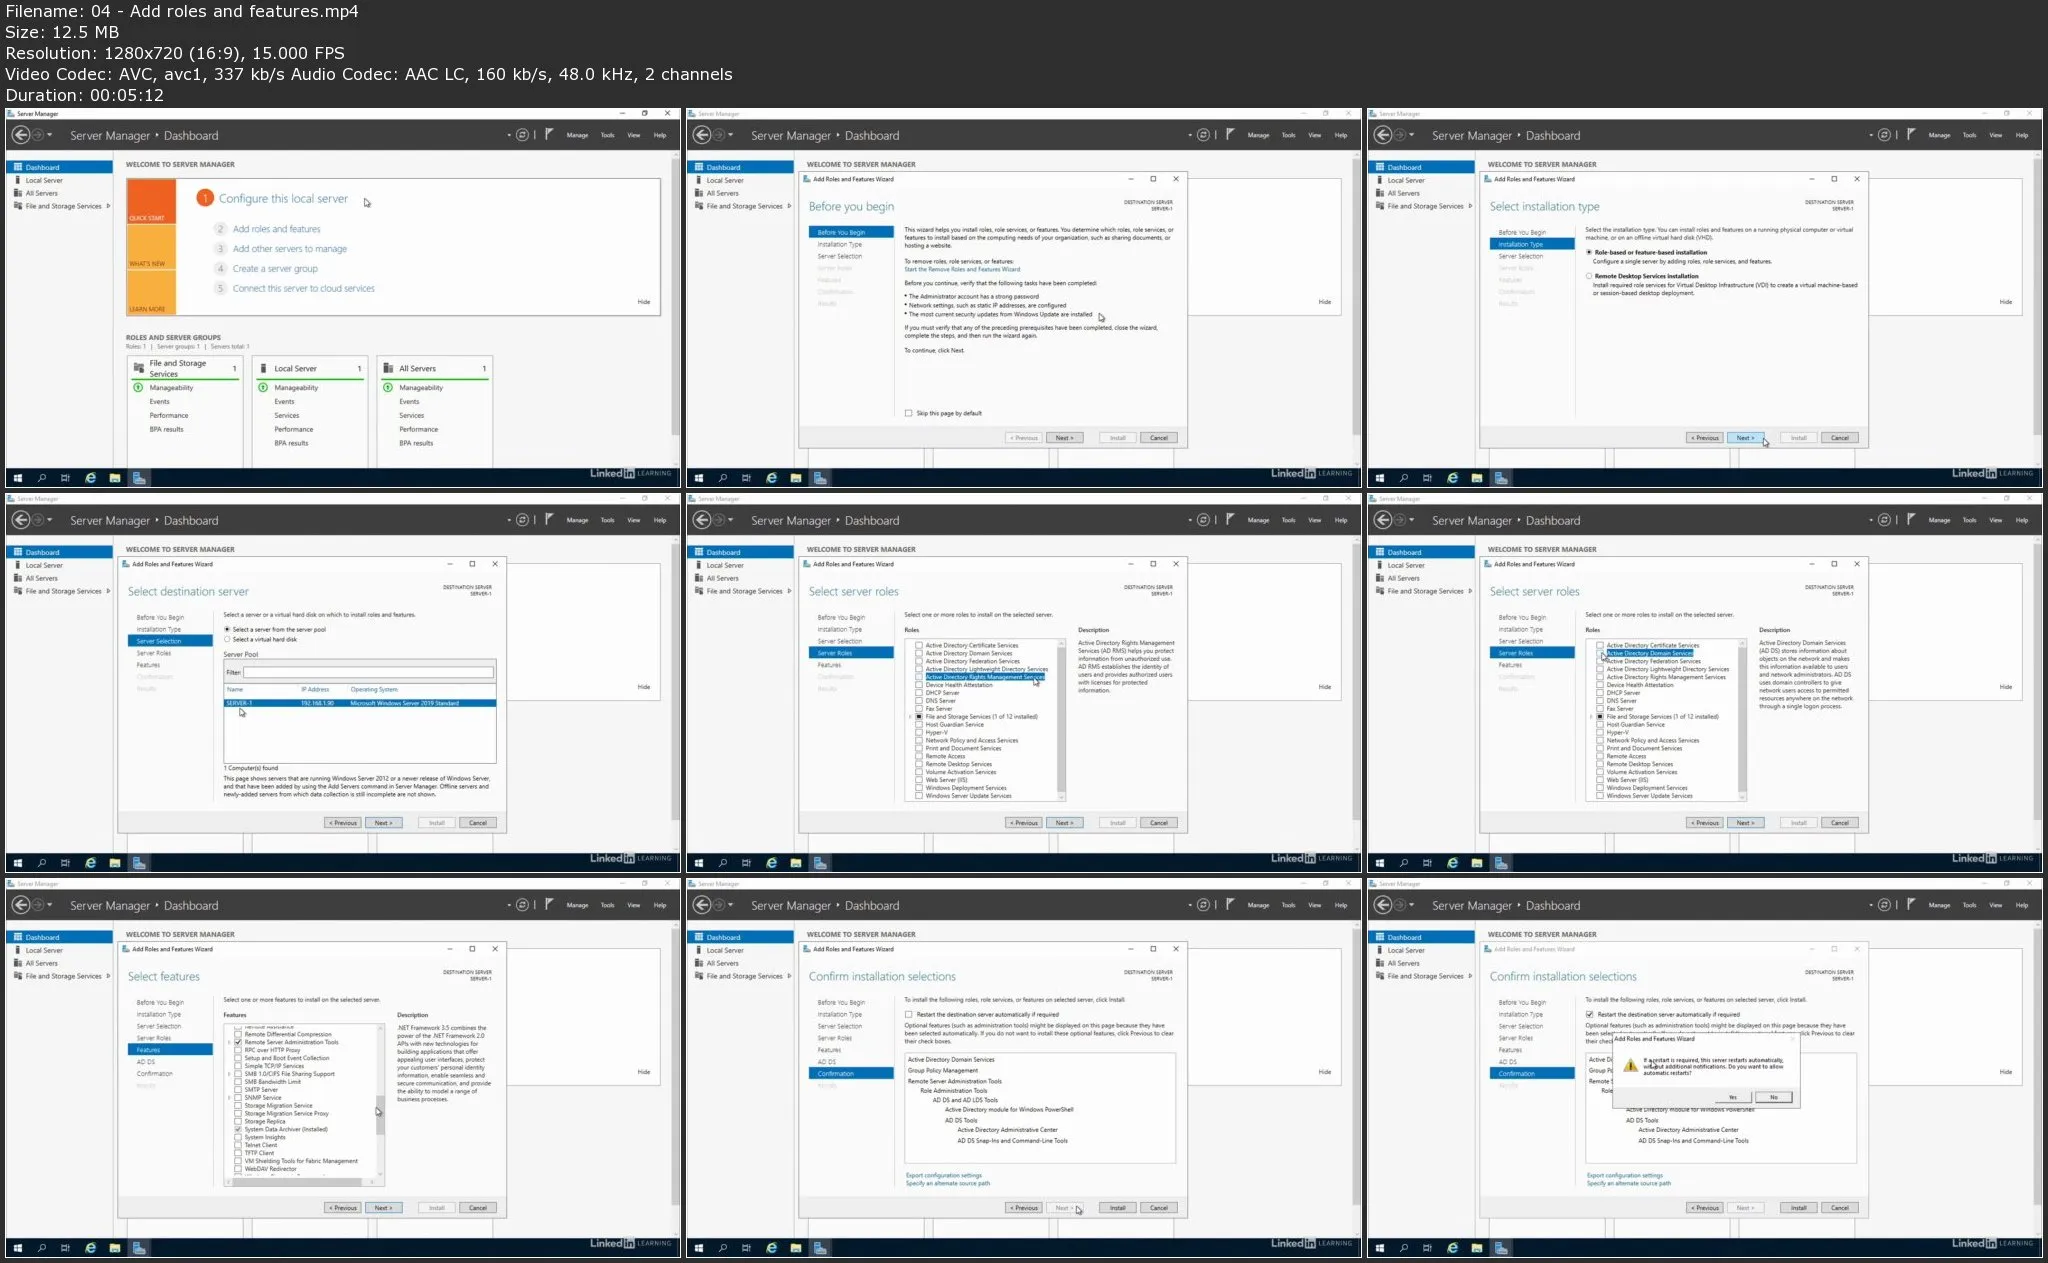The image size is (2048, 1263).
Task: Open the Manage menu in the top-left thumbnail
Action: coord(577,135)
